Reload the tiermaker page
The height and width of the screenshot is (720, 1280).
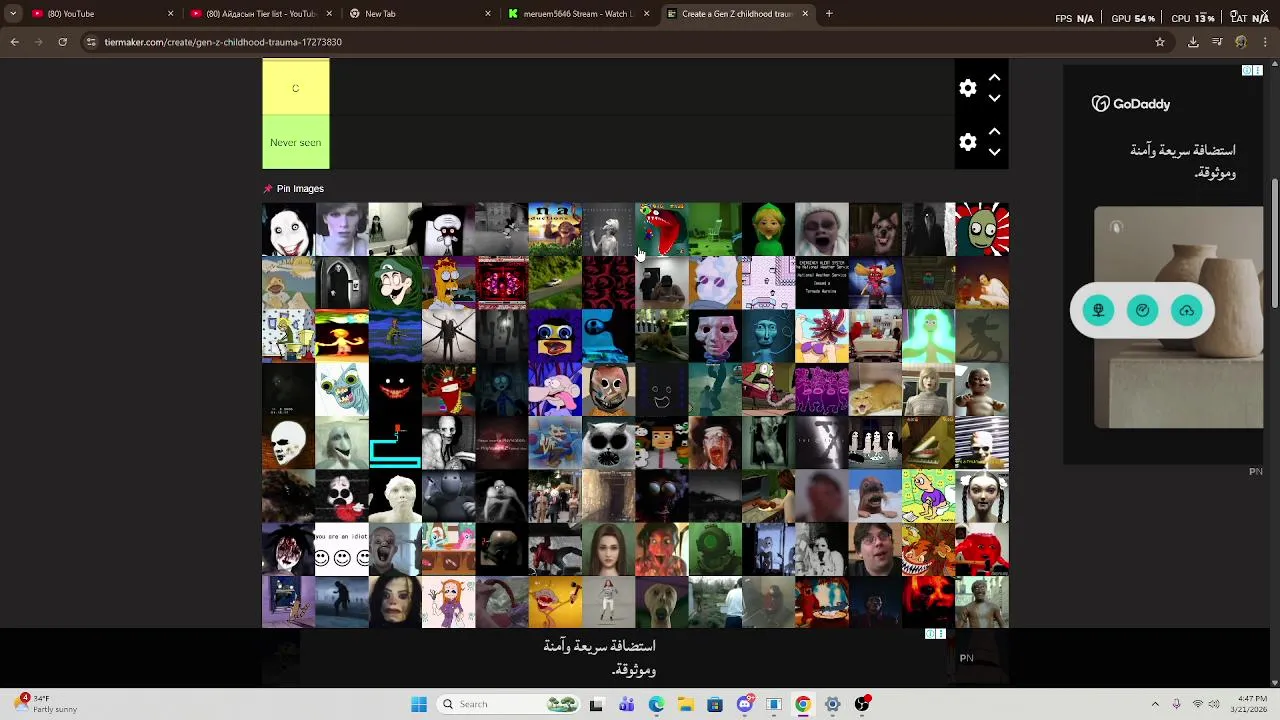62,42
